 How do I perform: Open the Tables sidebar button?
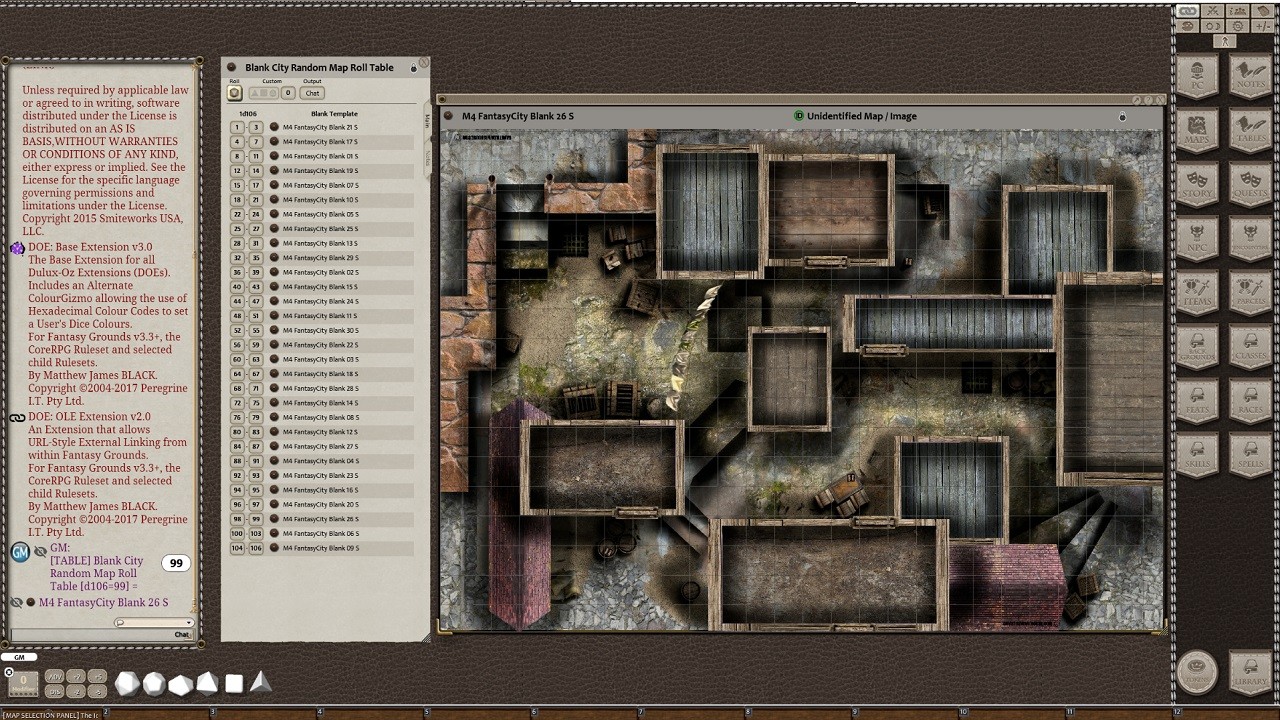pyautogui.click(x=1250, y=128)
